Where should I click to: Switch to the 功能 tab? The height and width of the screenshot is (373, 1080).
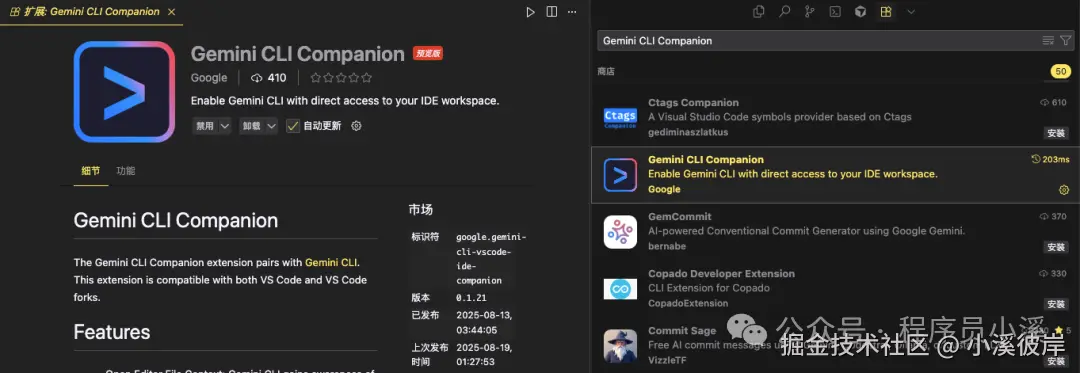coord(125,171)
